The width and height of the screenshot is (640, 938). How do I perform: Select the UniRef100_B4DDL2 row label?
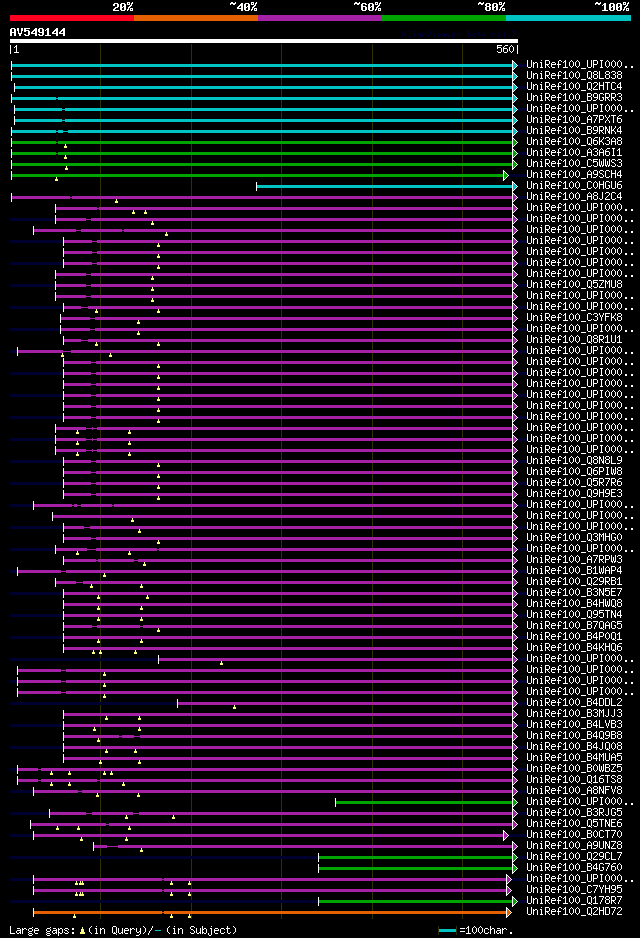coord(574,702)
